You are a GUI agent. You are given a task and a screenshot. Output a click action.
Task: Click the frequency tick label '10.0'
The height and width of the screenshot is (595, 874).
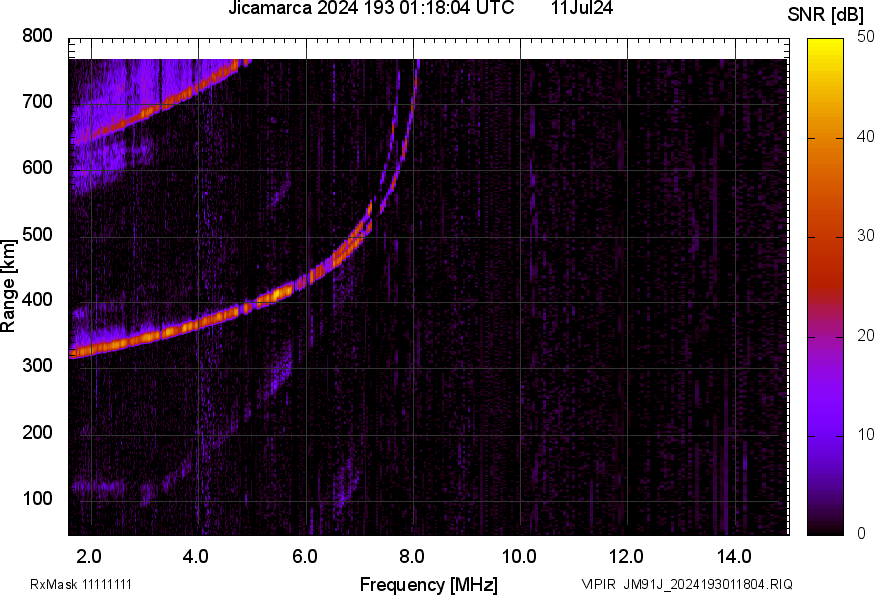519,556
